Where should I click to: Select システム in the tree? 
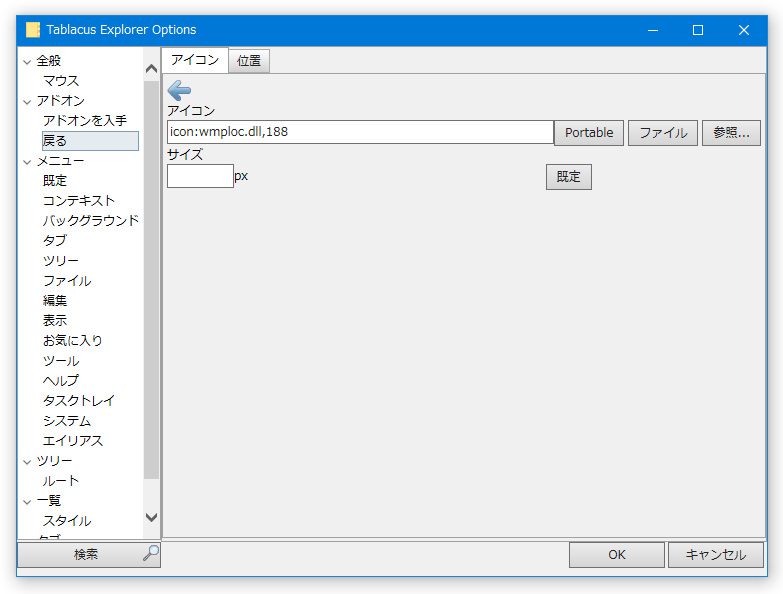(67, 421)
